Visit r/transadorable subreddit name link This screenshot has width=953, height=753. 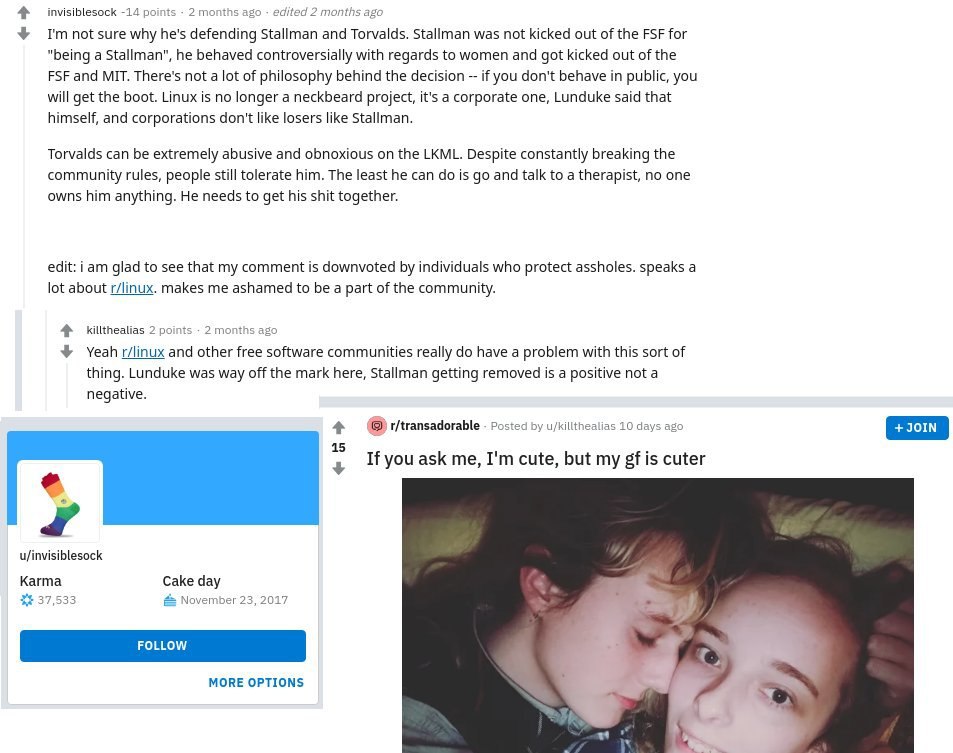[435, 425]
